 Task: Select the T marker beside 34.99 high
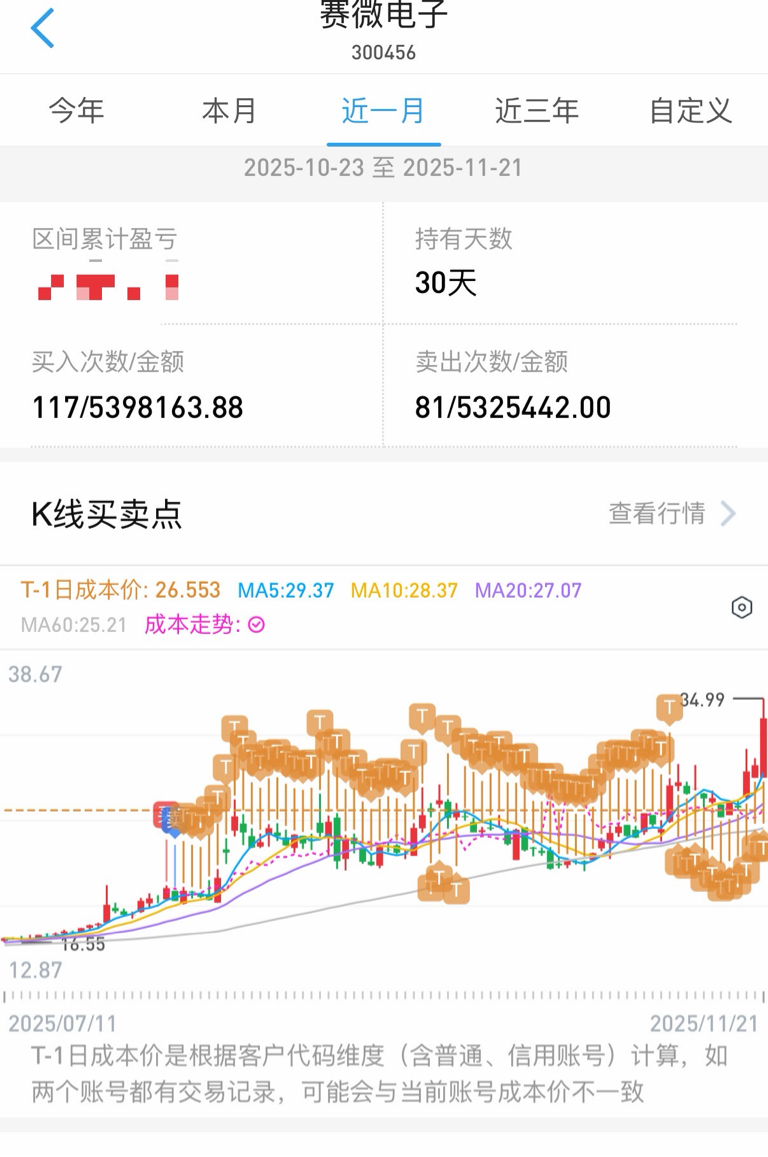(x=669, y=708)
